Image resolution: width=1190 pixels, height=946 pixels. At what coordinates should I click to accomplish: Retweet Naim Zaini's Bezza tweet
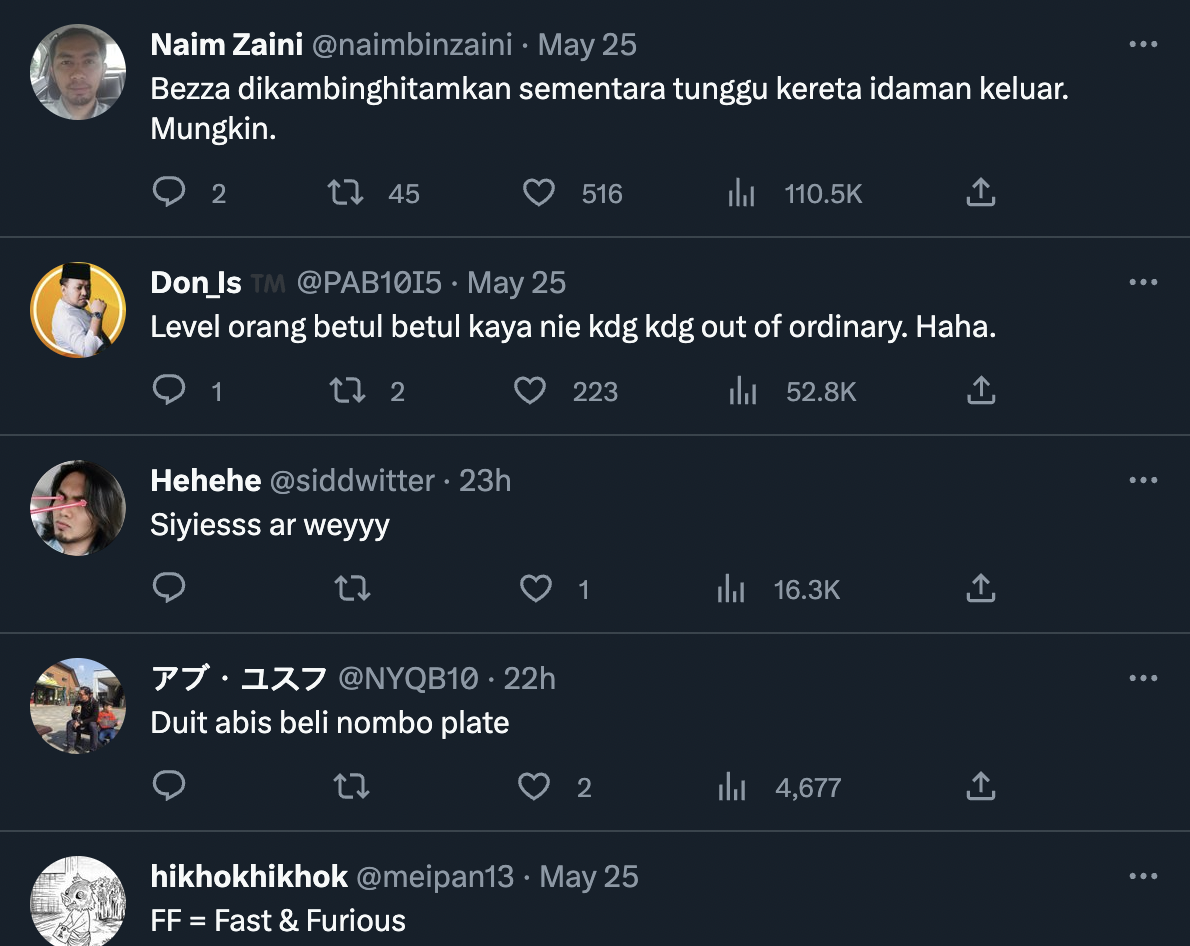[x=346, y=192]
